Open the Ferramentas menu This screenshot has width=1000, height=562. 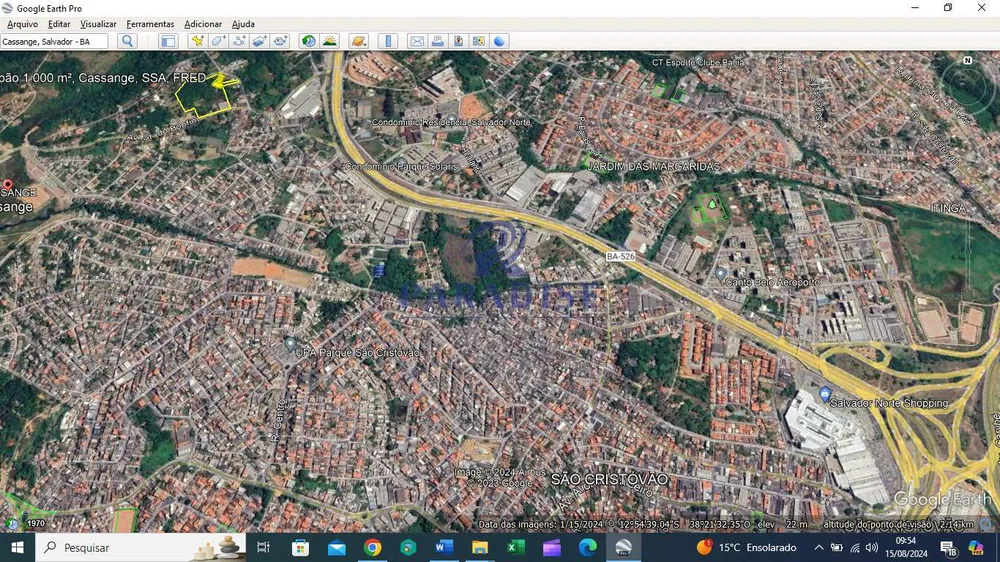coord(150,24)
